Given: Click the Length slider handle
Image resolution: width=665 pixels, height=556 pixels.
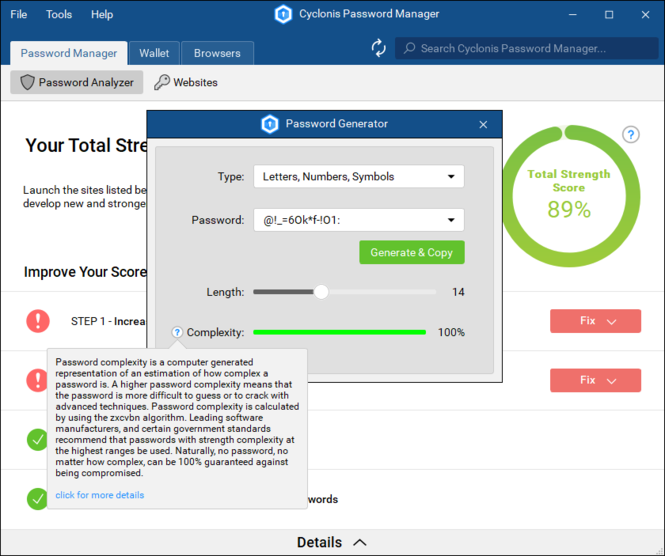Looking at the screenshot, I should [321, 292].
